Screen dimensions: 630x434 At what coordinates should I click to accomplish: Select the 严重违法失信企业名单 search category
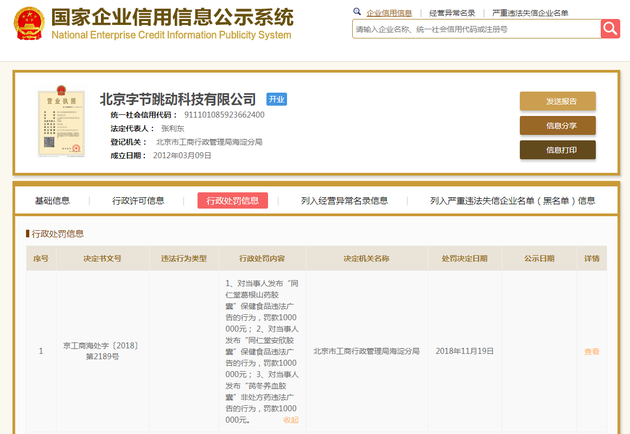pyautogui.click(x=530, y=13)
